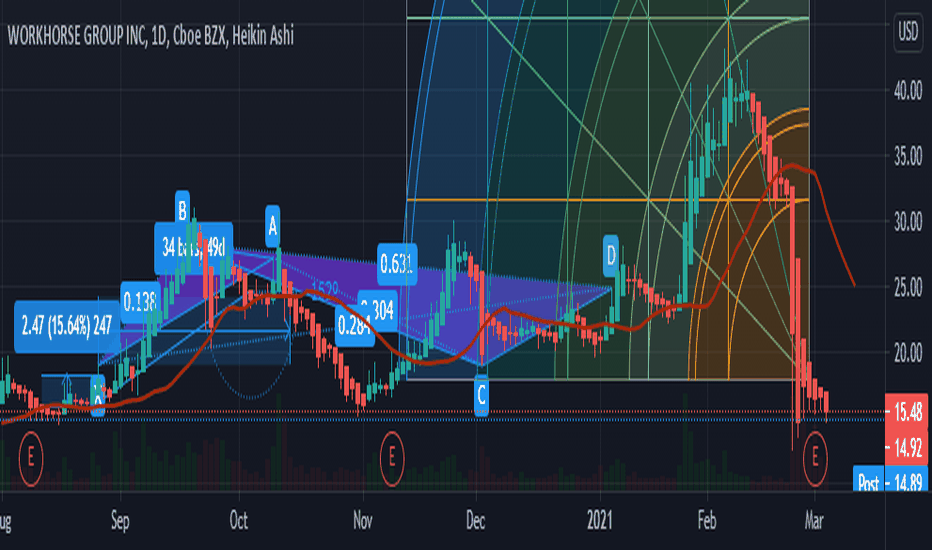
Task: Select the B pattern point label
Action: (x=182, y=210)
